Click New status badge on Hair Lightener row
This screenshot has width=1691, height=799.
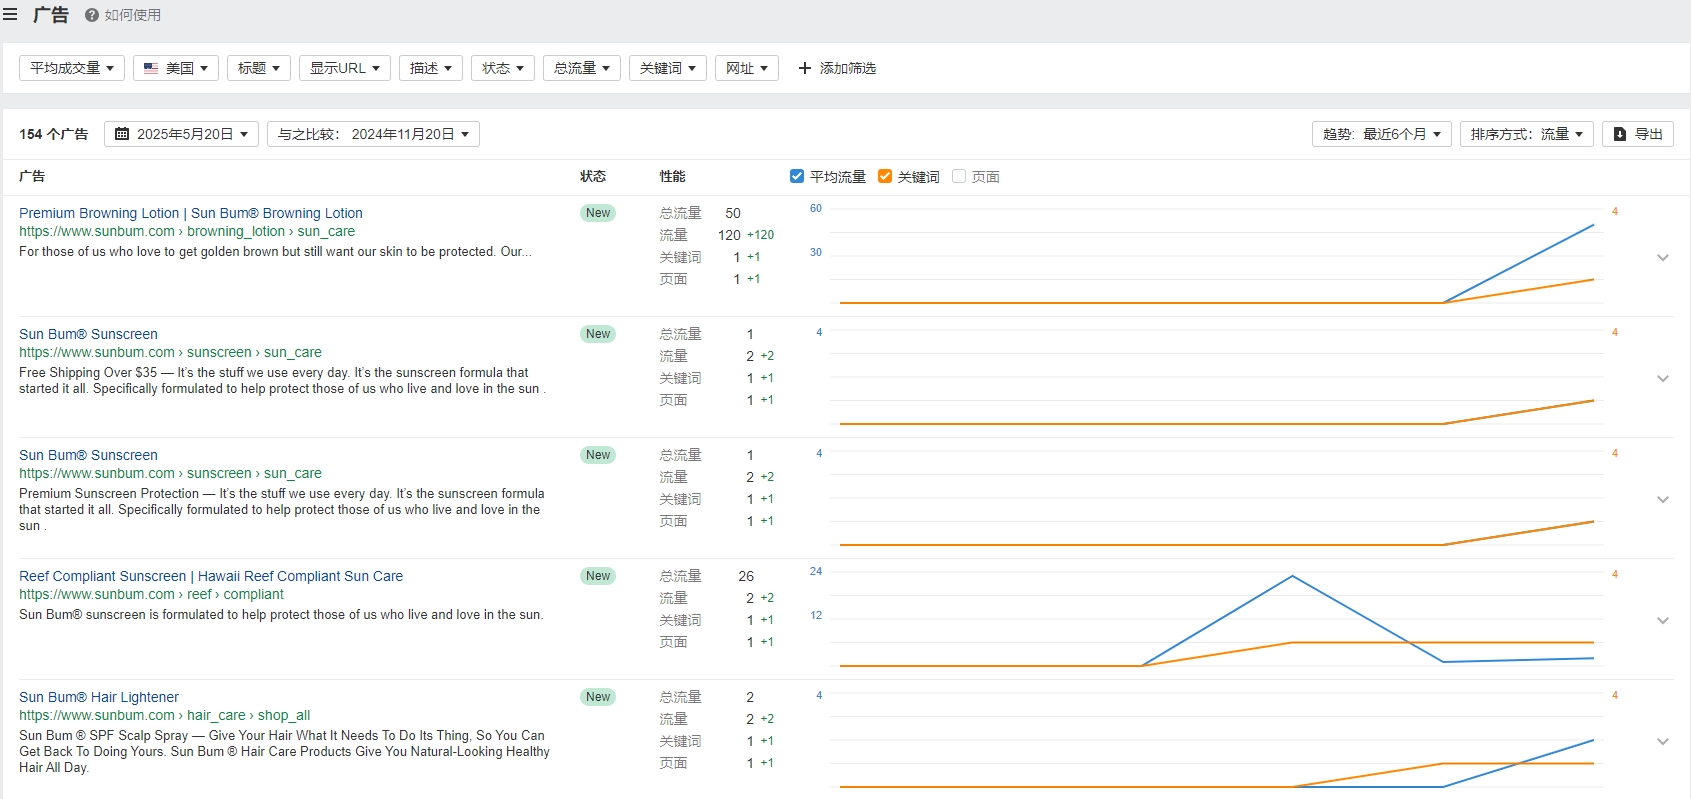pyautogui.click(x=598, y=697)
